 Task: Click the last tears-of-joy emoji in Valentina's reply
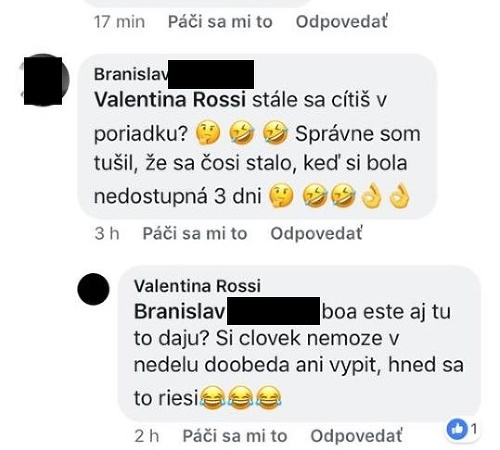coord(269,398)
